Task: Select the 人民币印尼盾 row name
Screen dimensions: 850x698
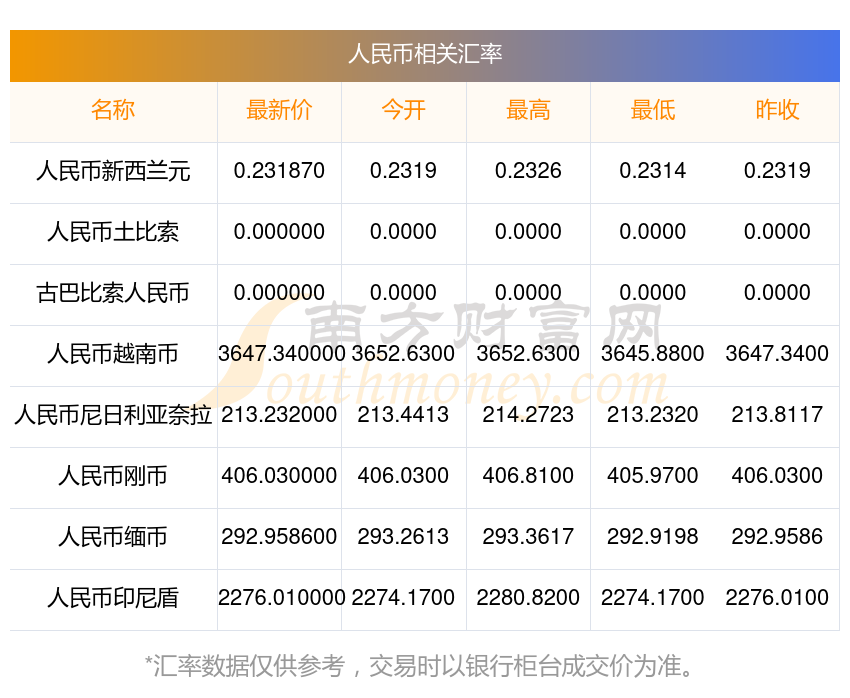Action: click(113, 598)
